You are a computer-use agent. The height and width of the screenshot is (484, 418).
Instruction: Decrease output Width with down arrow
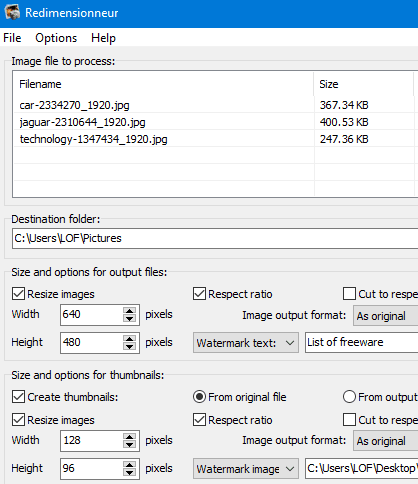(129, 318)
